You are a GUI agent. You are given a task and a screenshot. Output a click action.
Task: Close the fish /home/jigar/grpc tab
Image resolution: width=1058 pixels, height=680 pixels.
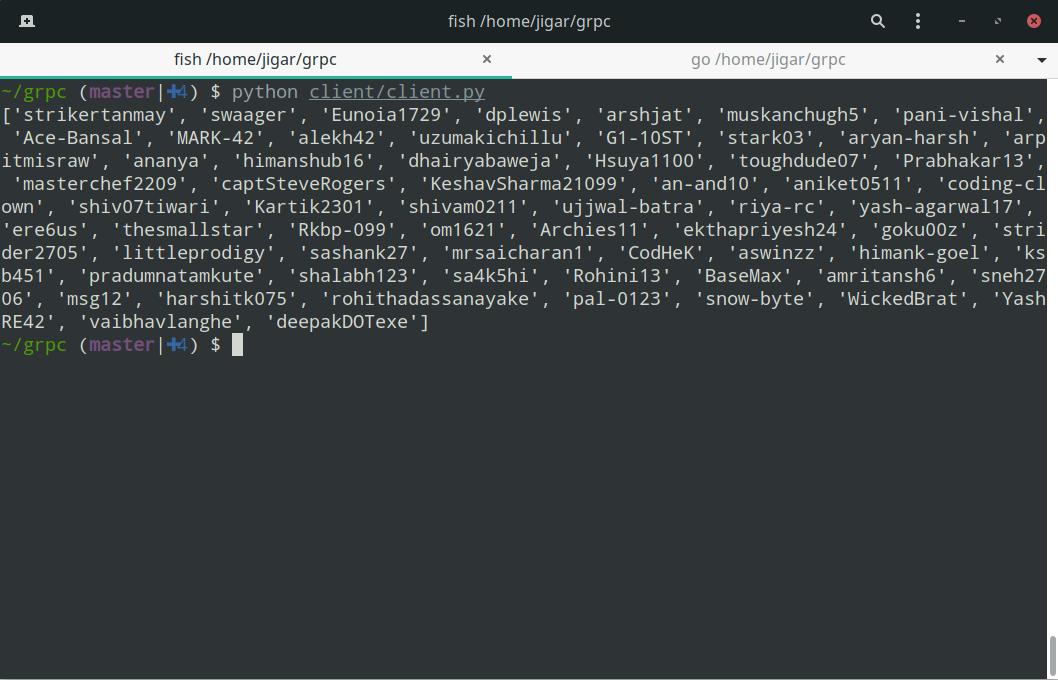point(486,60)
